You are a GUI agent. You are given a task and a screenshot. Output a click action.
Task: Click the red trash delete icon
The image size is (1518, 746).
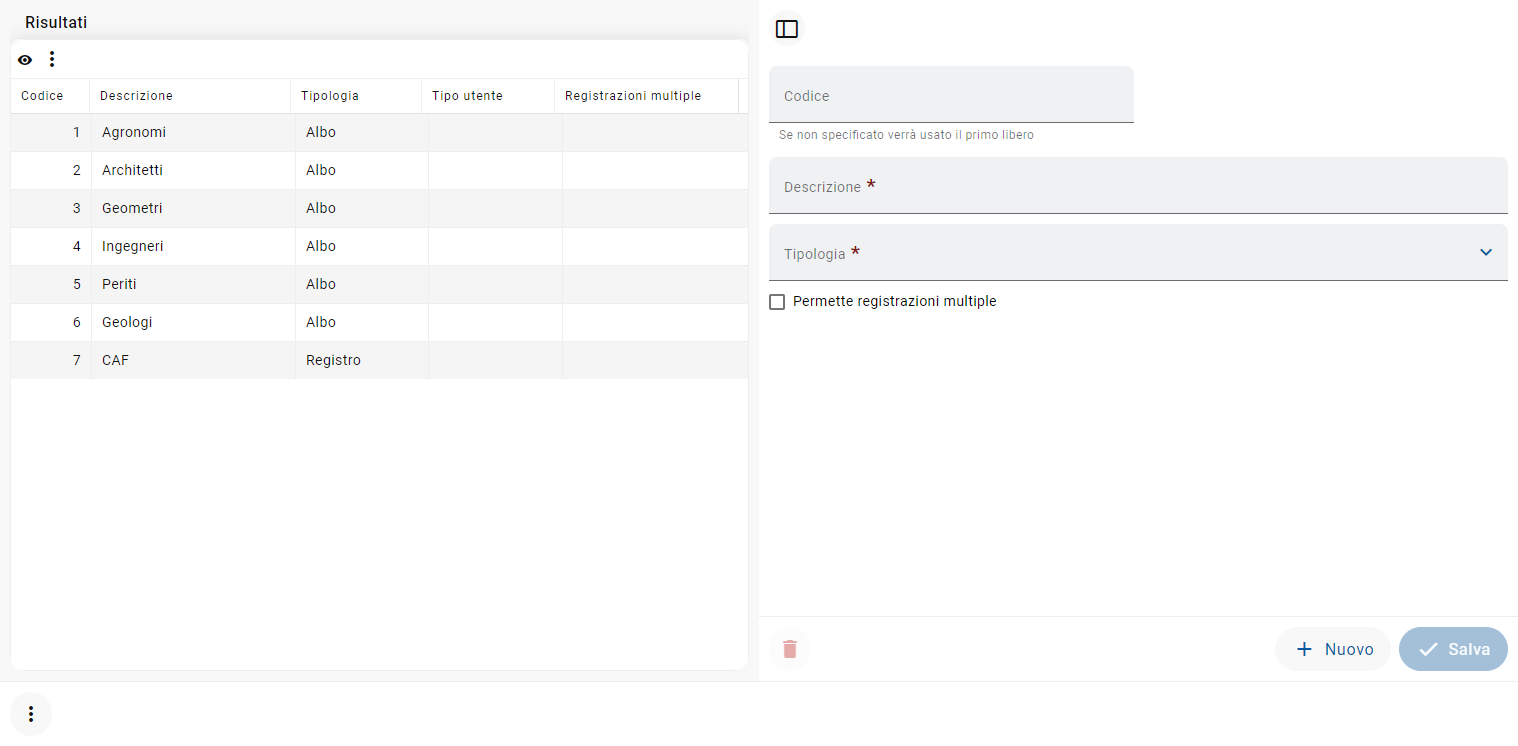coord(790,649)
